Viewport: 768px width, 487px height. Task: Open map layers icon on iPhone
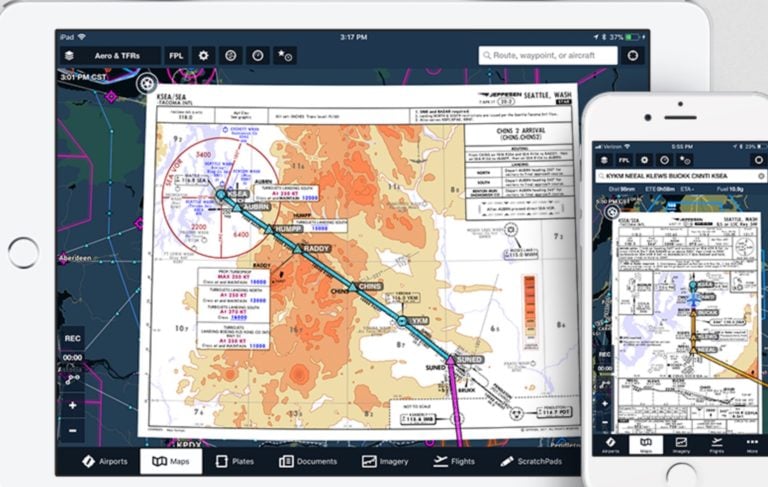(604, 160)
